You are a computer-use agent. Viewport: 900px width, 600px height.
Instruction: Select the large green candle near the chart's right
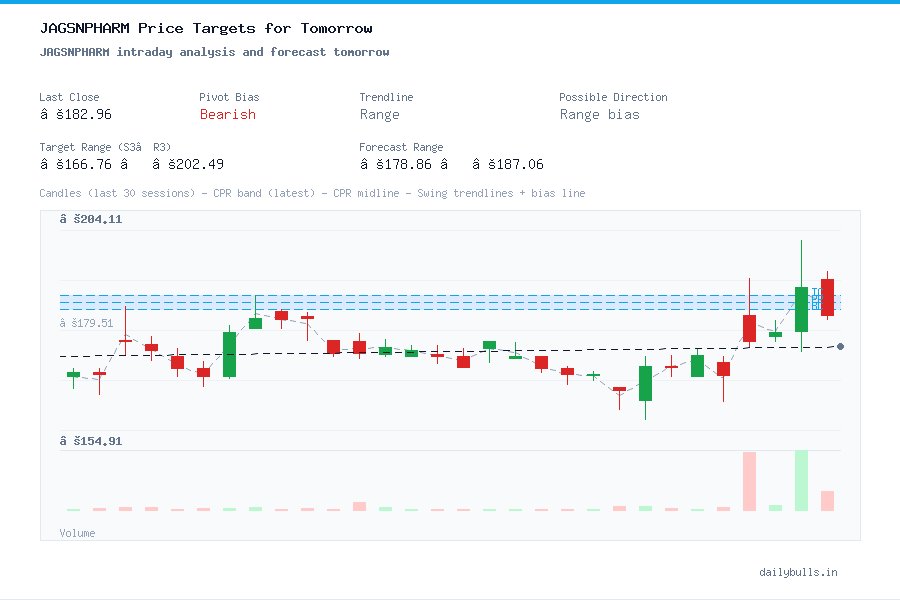pyautogui.click(x=801, y=311)
